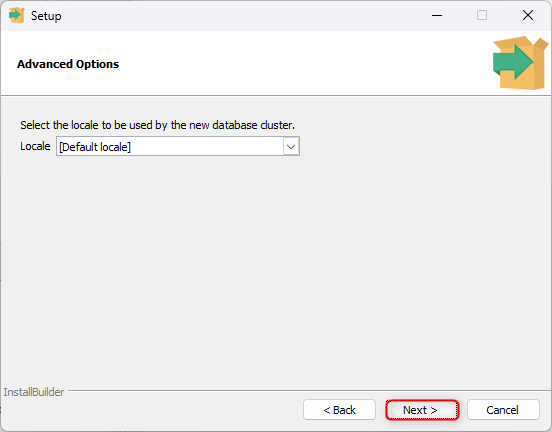Screen dimensions: 552x432
Task: Open the [Default locale] combo box
Action: (178, 146)
